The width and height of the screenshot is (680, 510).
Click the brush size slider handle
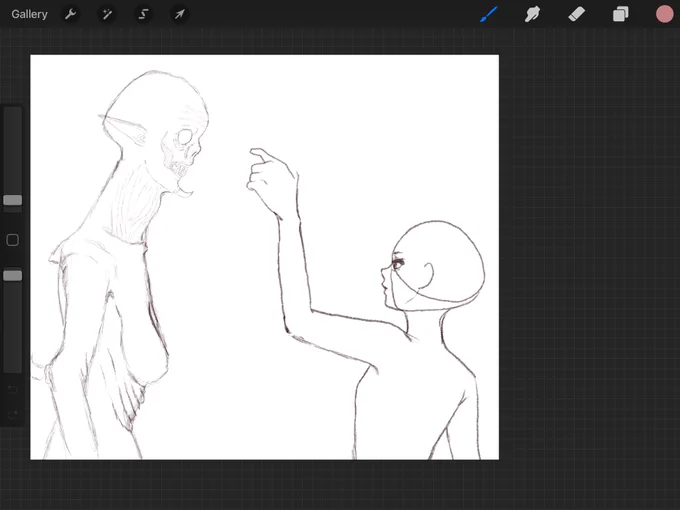[x=13, y=200]
